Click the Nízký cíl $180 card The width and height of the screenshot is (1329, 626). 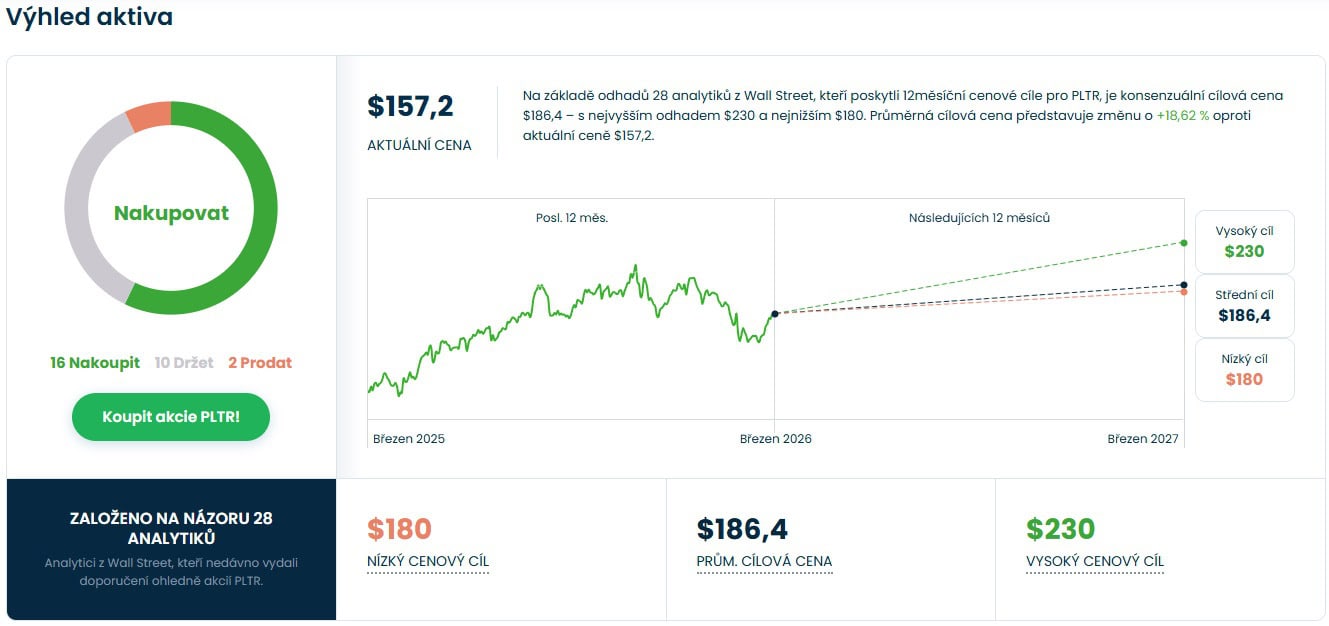click(x=1244, y=370)
